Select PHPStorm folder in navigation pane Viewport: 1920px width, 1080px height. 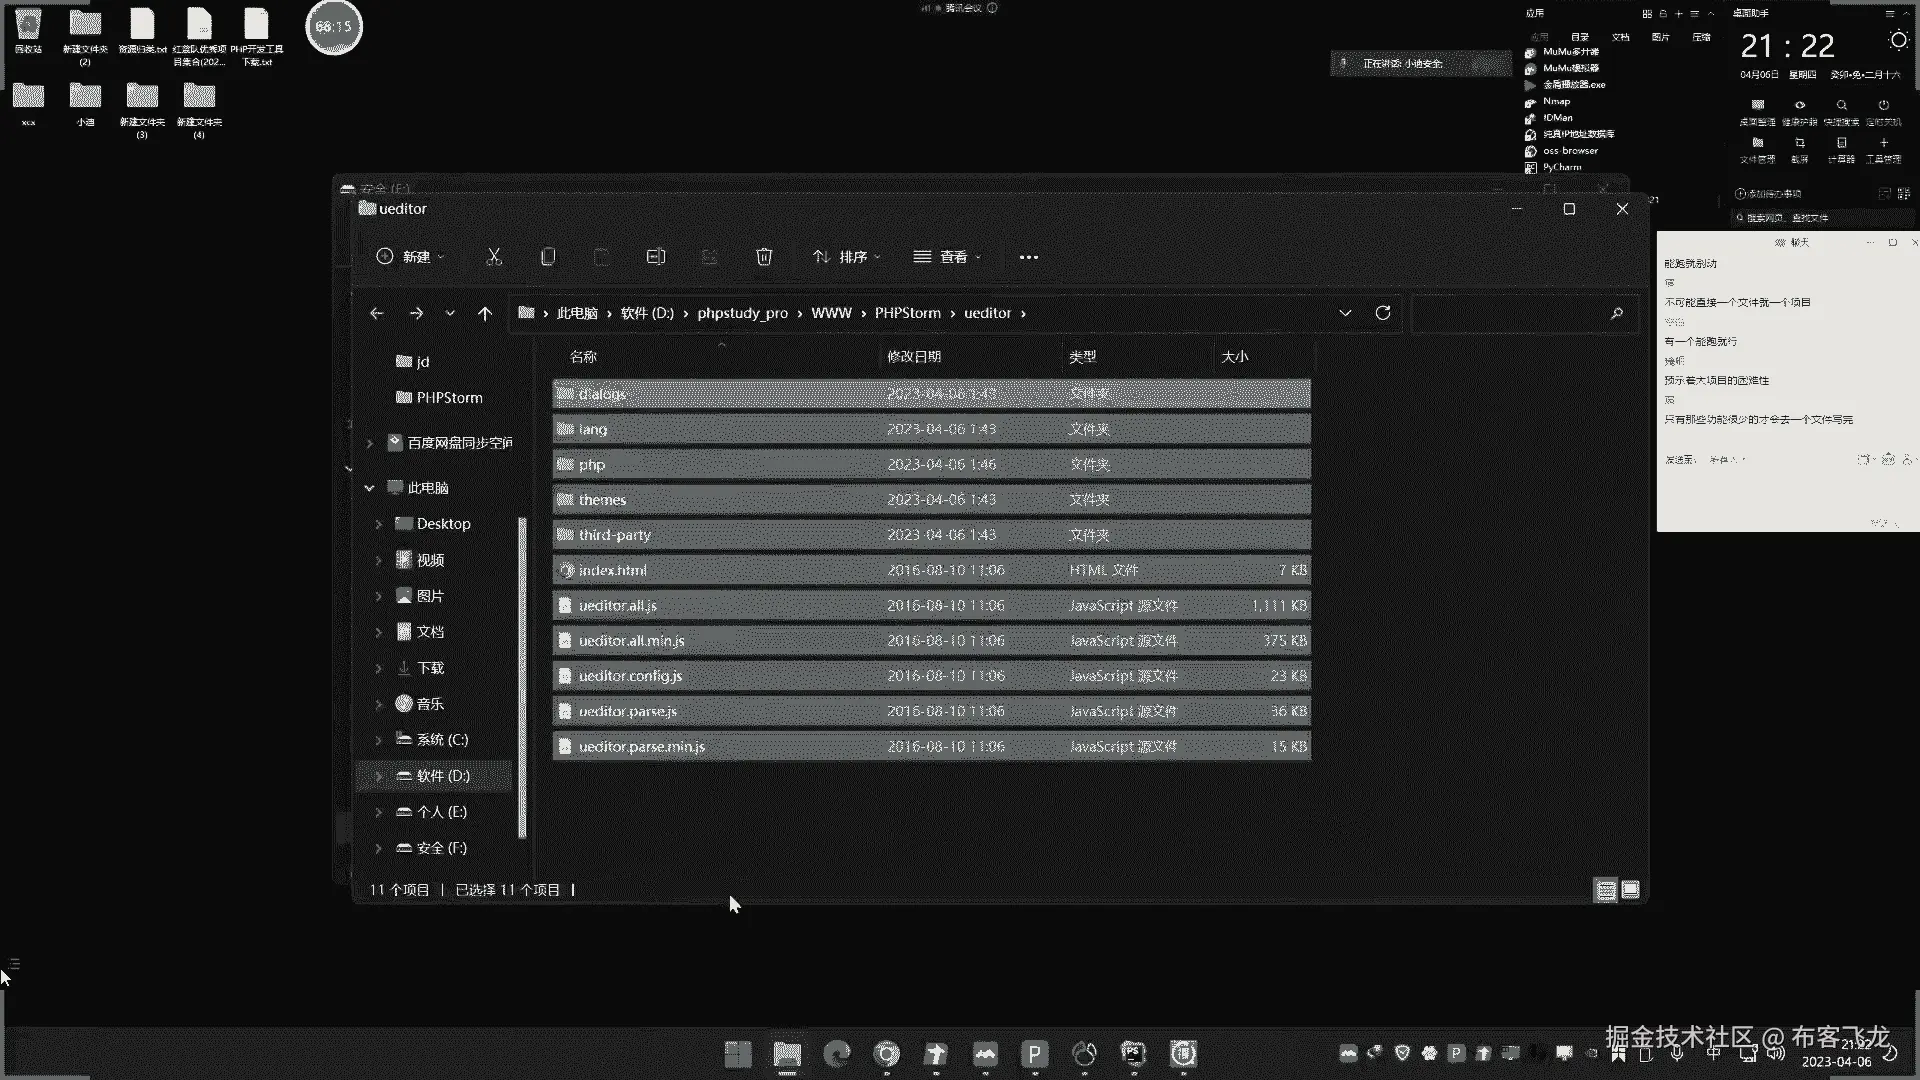pos(449,398)
